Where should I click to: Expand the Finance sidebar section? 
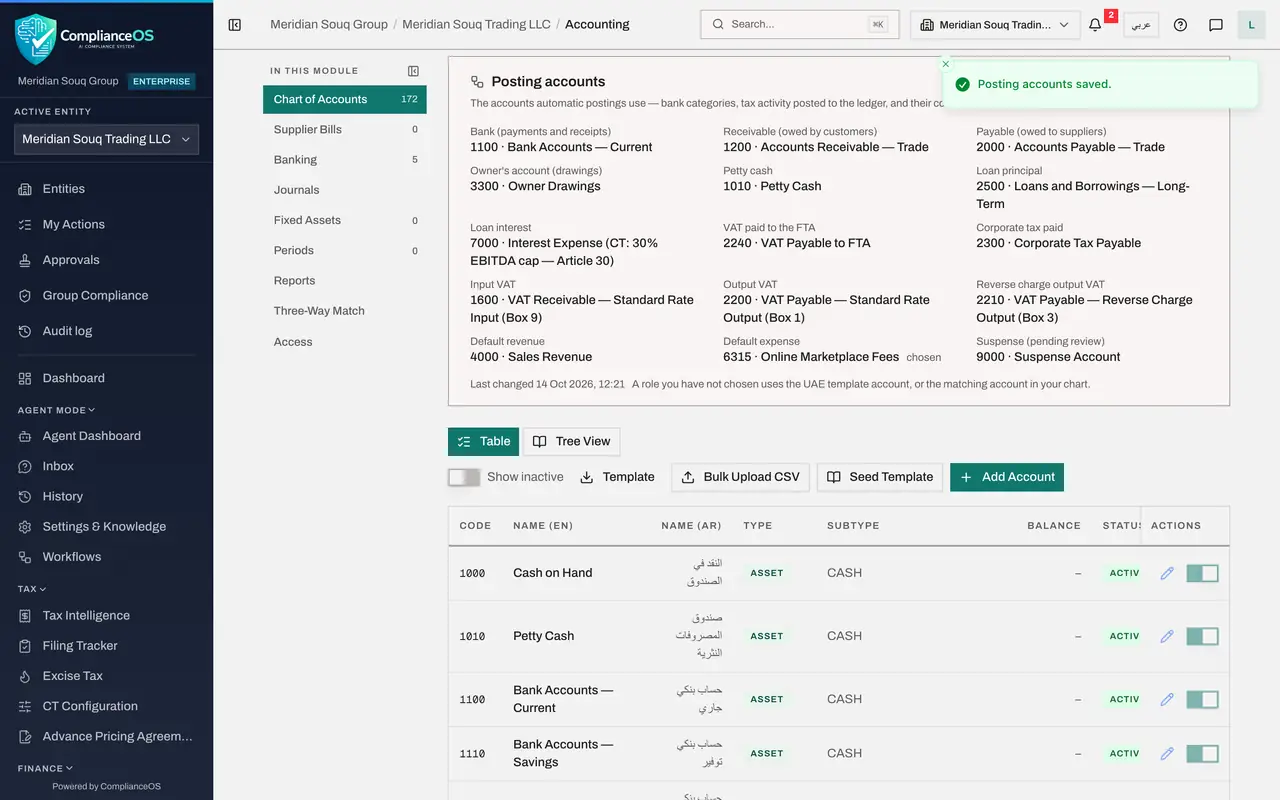pyautogui.click(x=45, y=768)
